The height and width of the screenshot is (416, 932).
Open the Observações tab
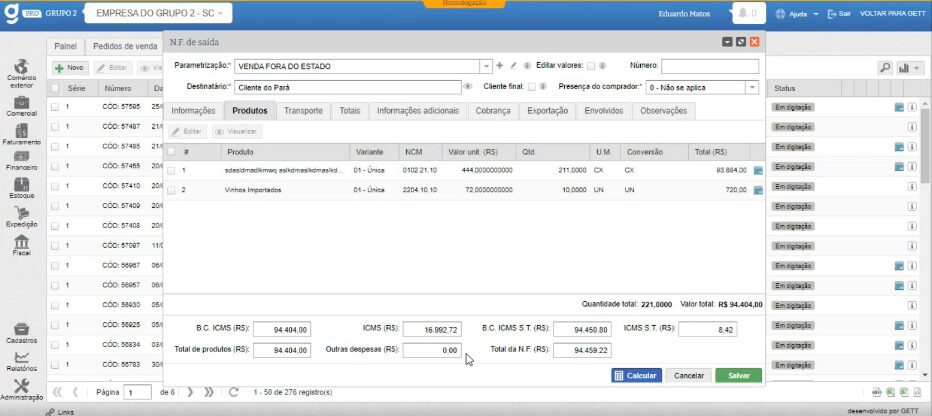[663, 111]
